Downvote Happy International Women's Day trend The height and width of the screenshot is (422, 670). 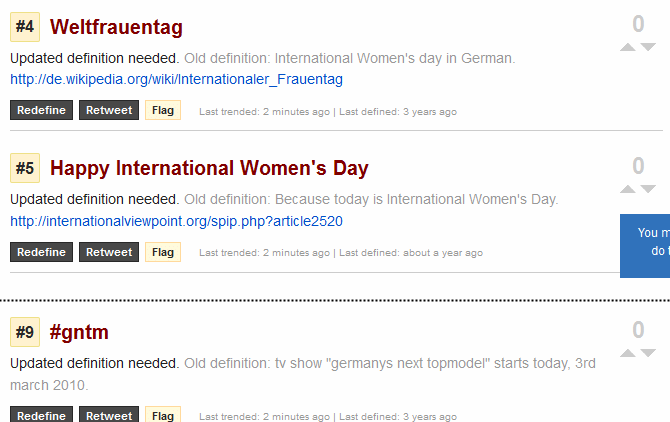tap(649, 189)
